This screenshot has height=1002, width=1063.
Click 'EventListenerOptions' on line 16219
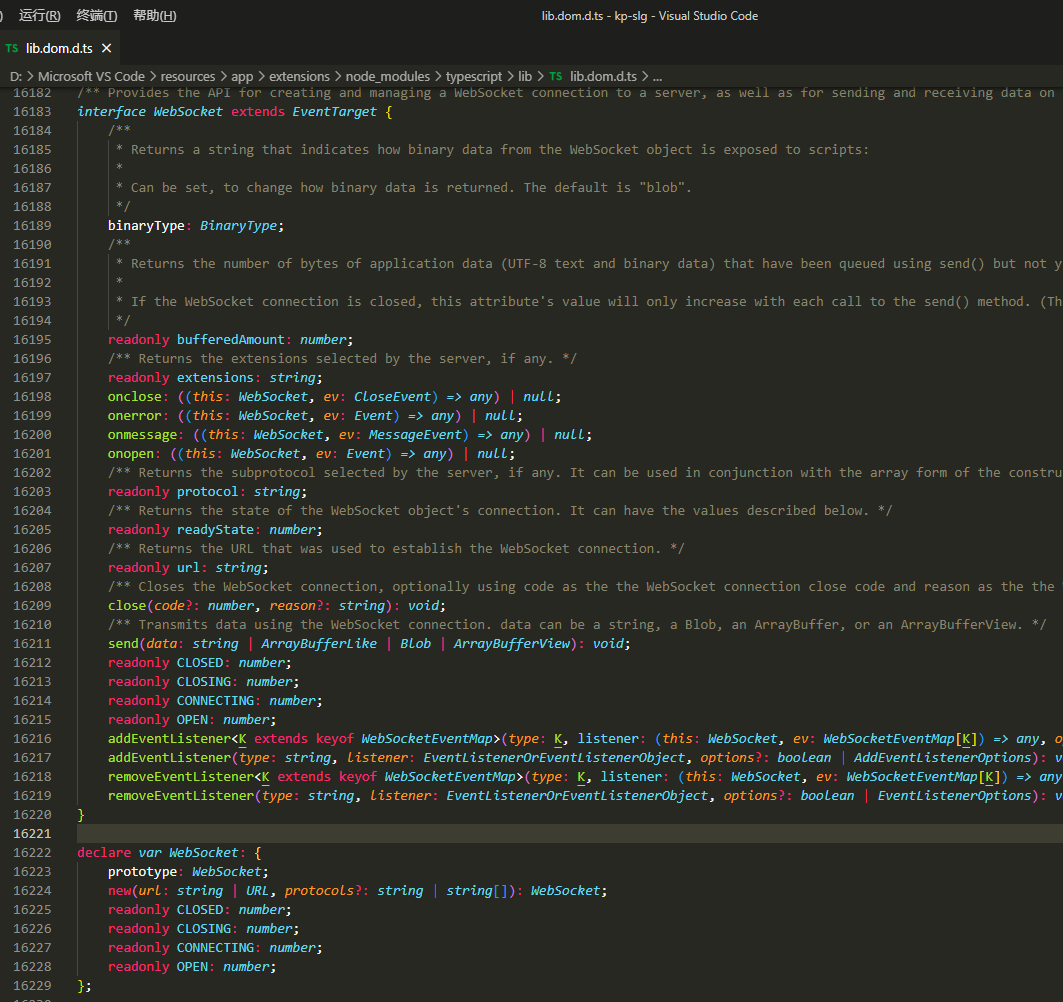(955, 795)
